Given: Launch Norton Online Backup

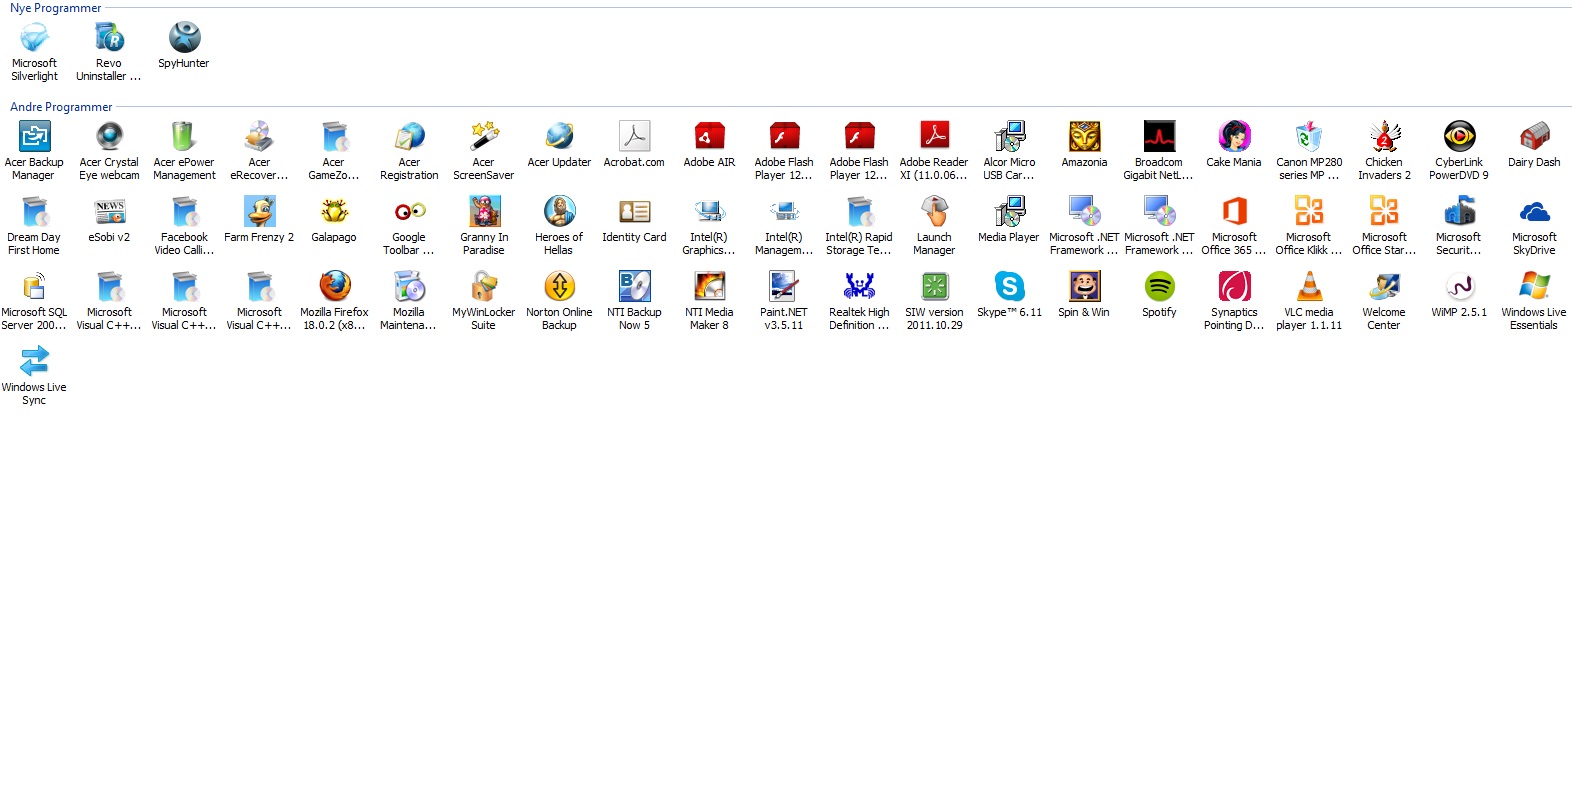Looking at the screenshot, I should [x=559, y=286].
